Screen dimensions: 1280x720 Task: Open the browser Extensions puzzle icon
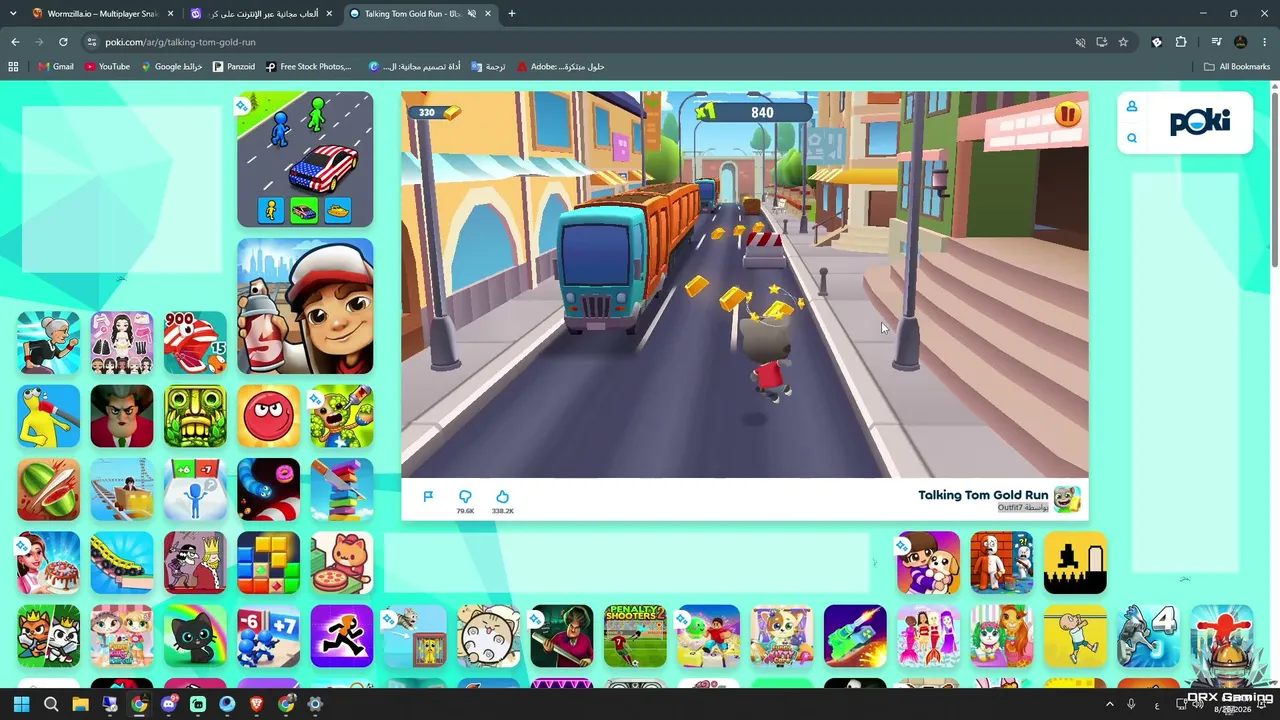pos(1181,42)
